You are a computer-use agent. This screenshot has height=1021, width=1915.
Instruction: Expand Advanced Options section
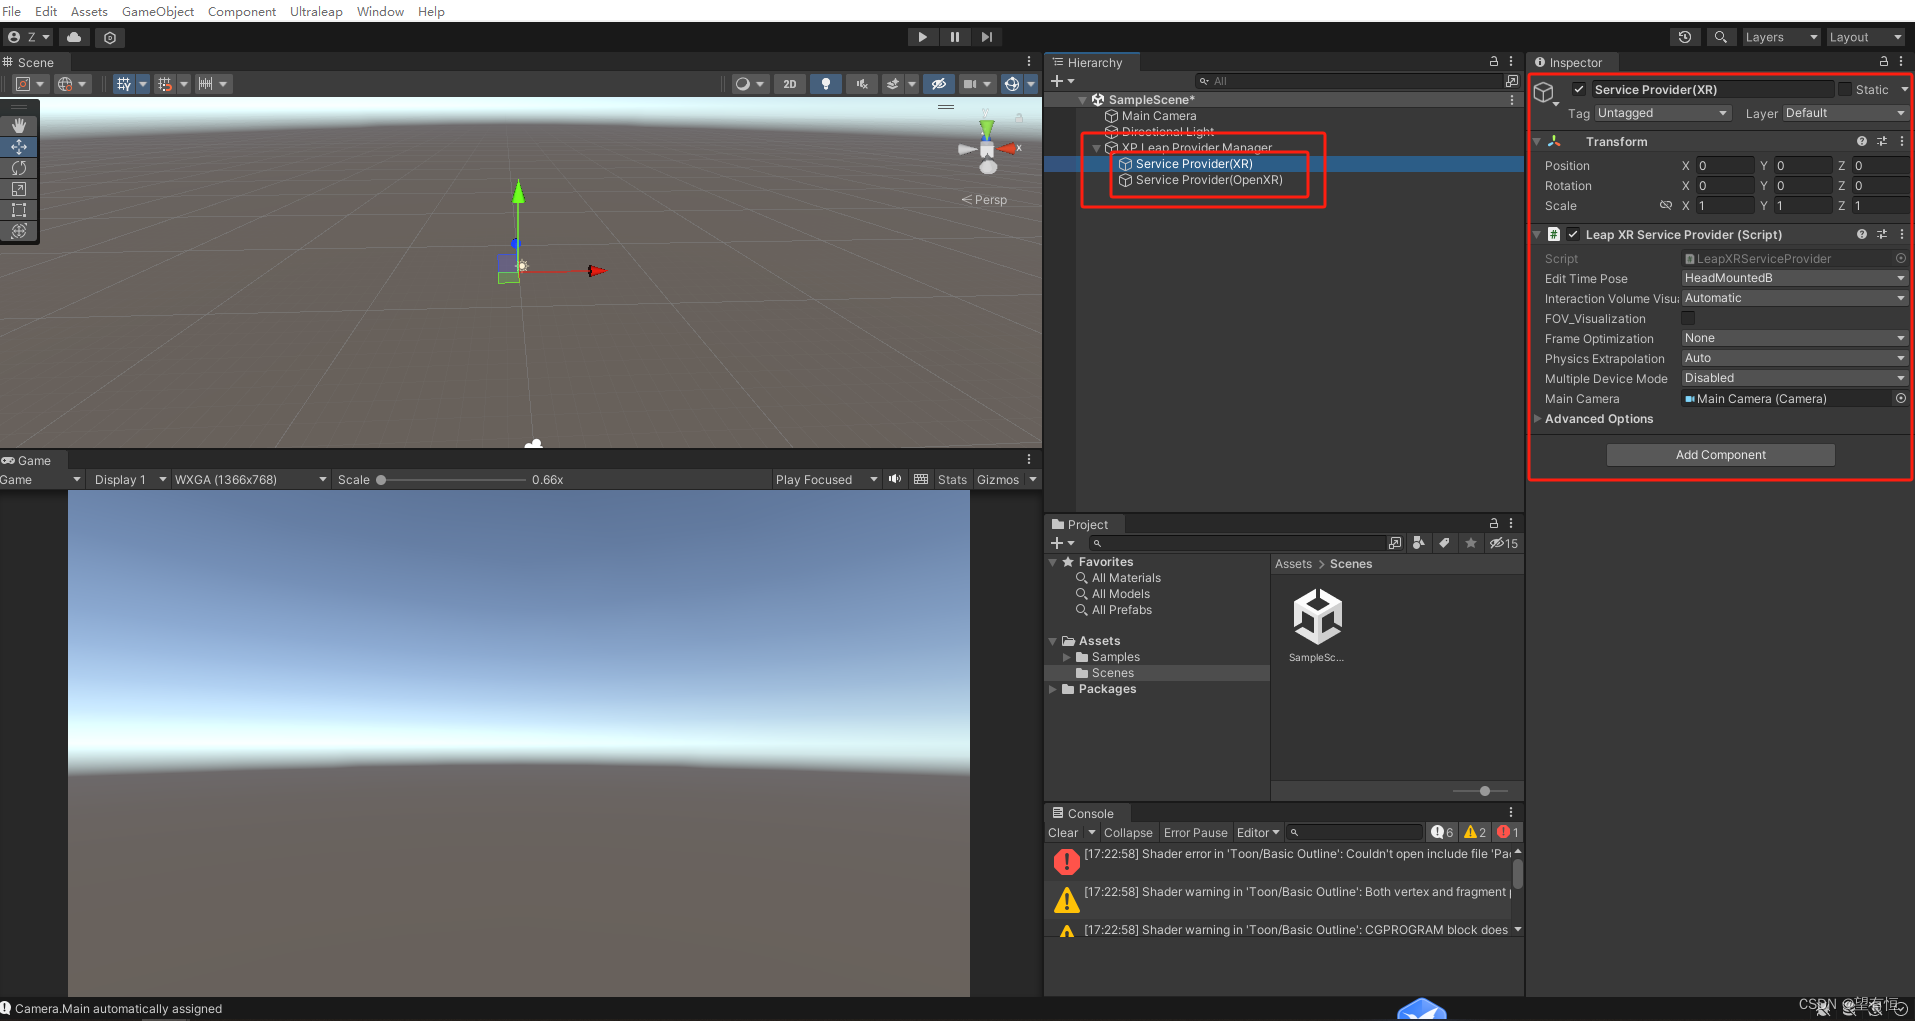pyautogui.click(x=1537, y=419)
